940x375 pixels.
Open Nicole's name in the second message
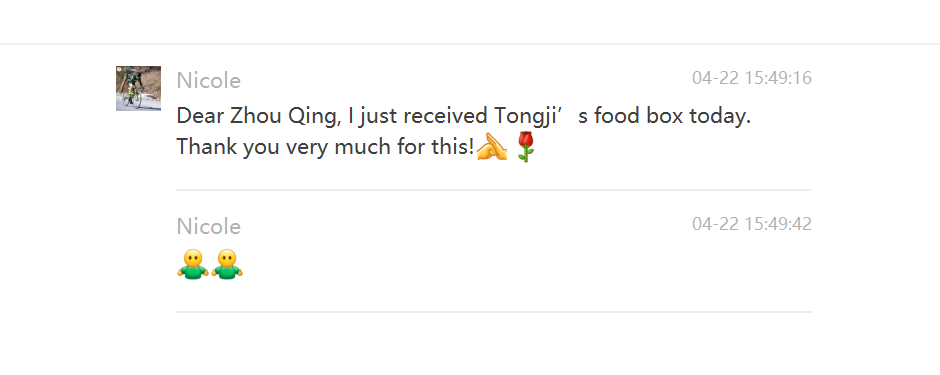coord(209,226)
